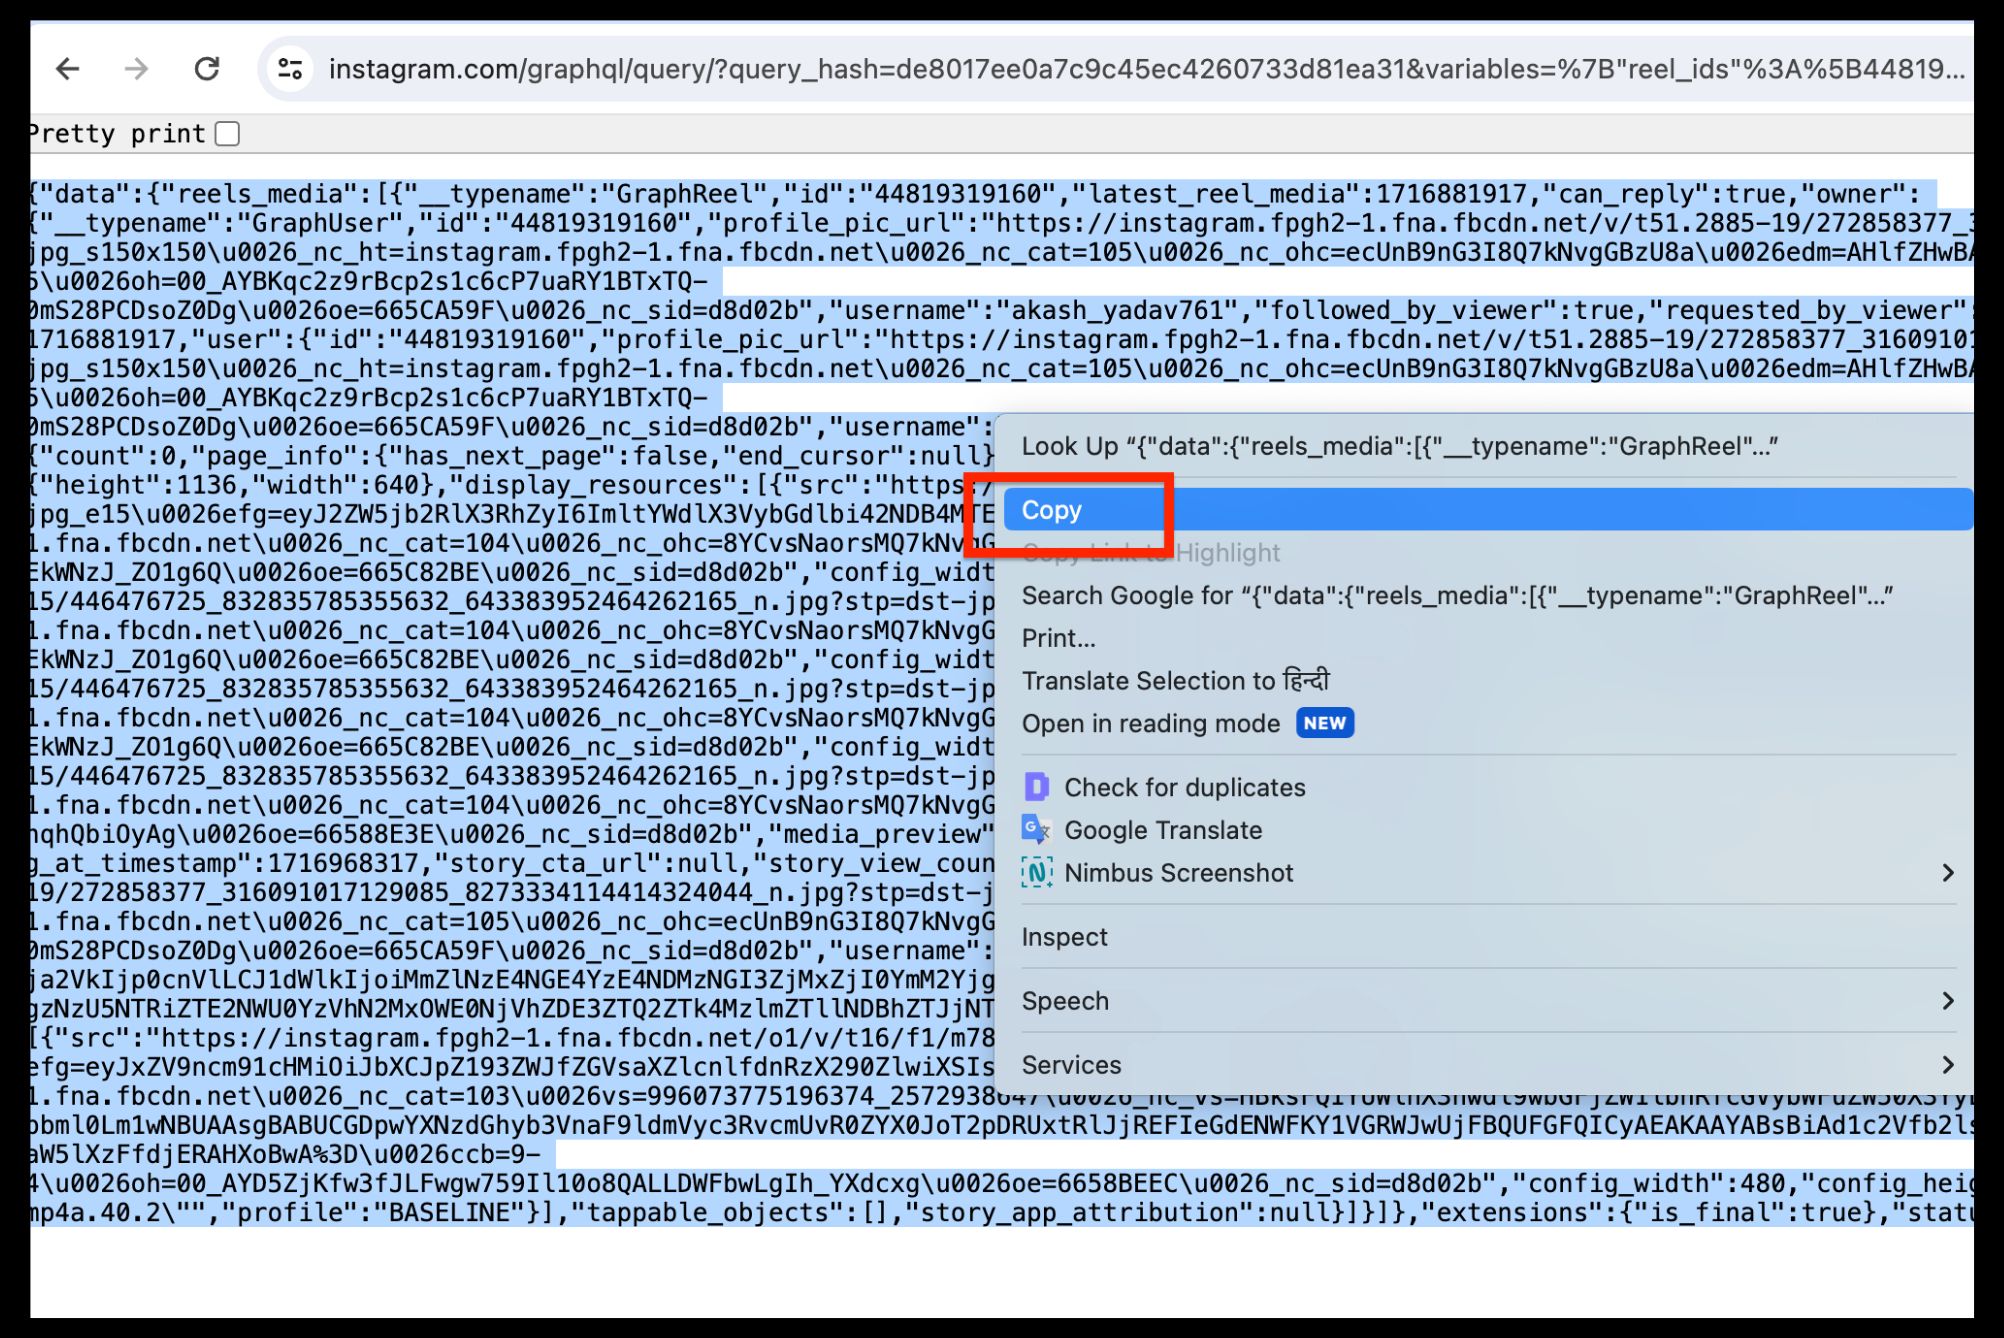Expand Nimbus Screenshot submenu arrow
The width and height of the screenshot is (2004, 1338).
tap(1948, 873)
